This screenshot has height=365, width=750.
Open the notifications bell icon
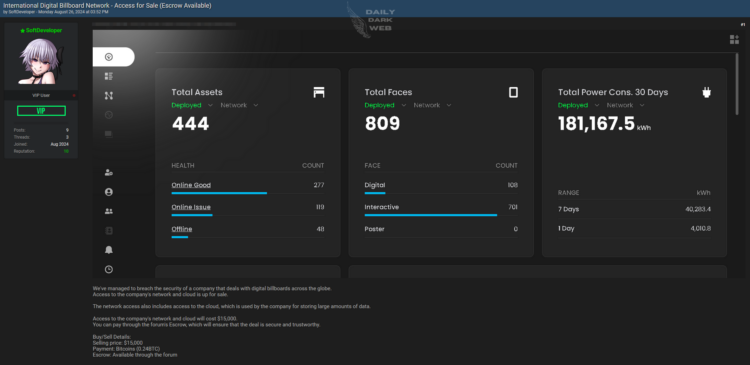pyautogui.click(x=109, y=250)
